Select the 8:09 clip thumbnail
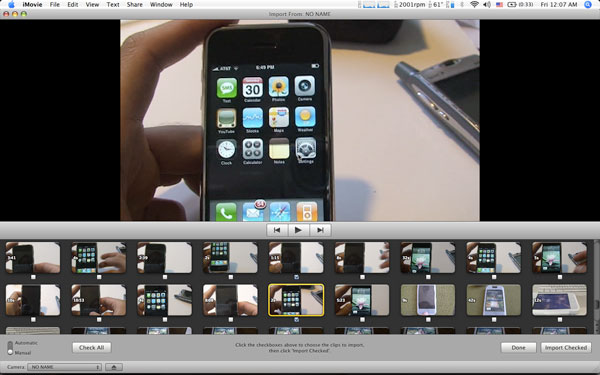 [230, 300]
